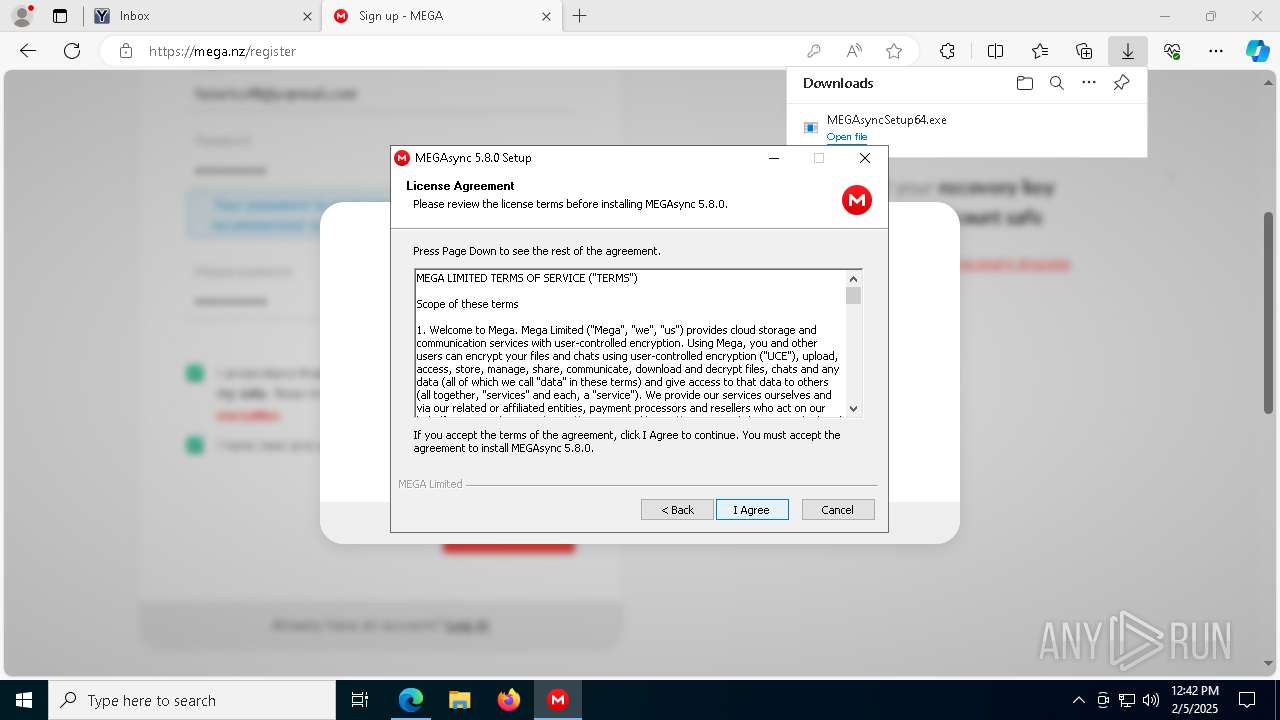
Task: Go back with the Back button in setup
Action: (677, 510)
